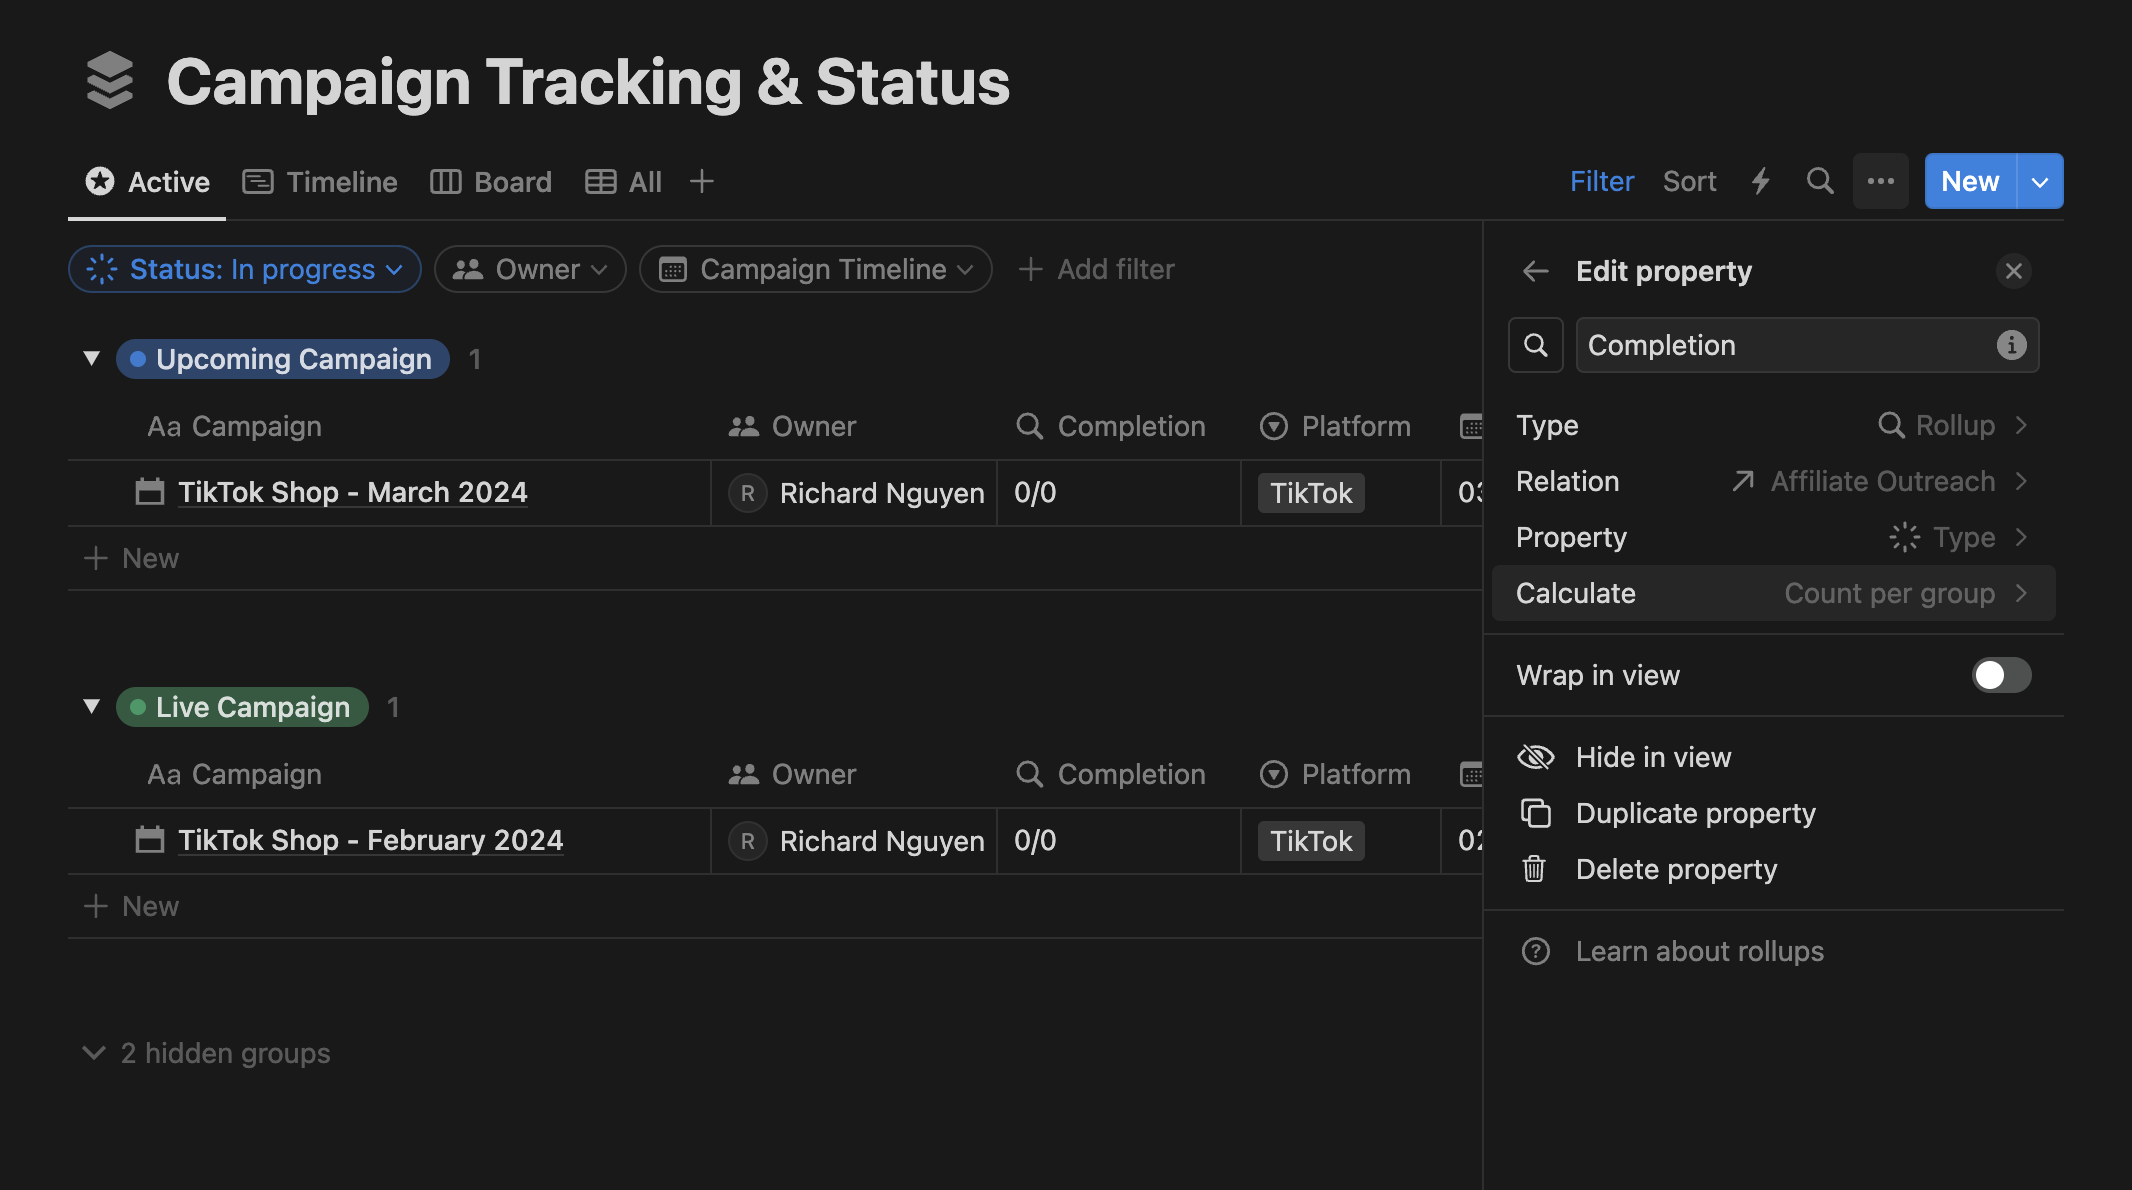The width and height of the screenshot is (2132, 1190).
Task: Click the New button to create an entry
Action: tap(1968, 181)
